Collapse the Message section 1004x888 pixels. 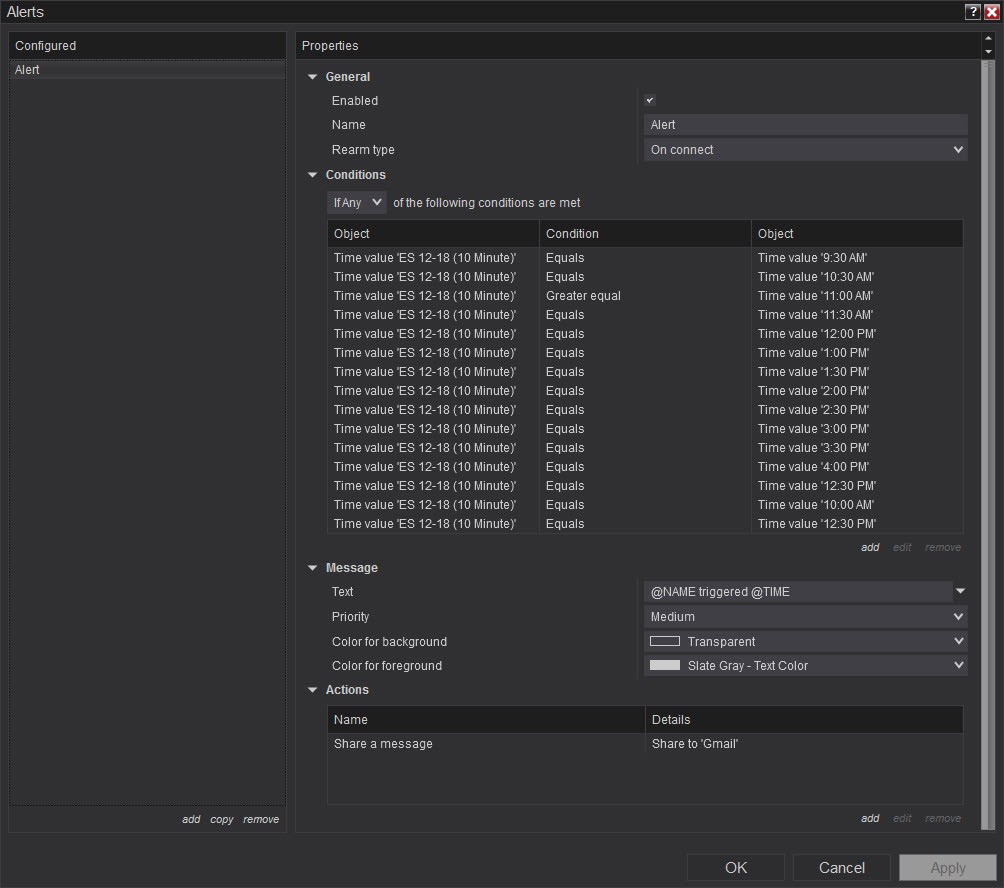[313, 568]
